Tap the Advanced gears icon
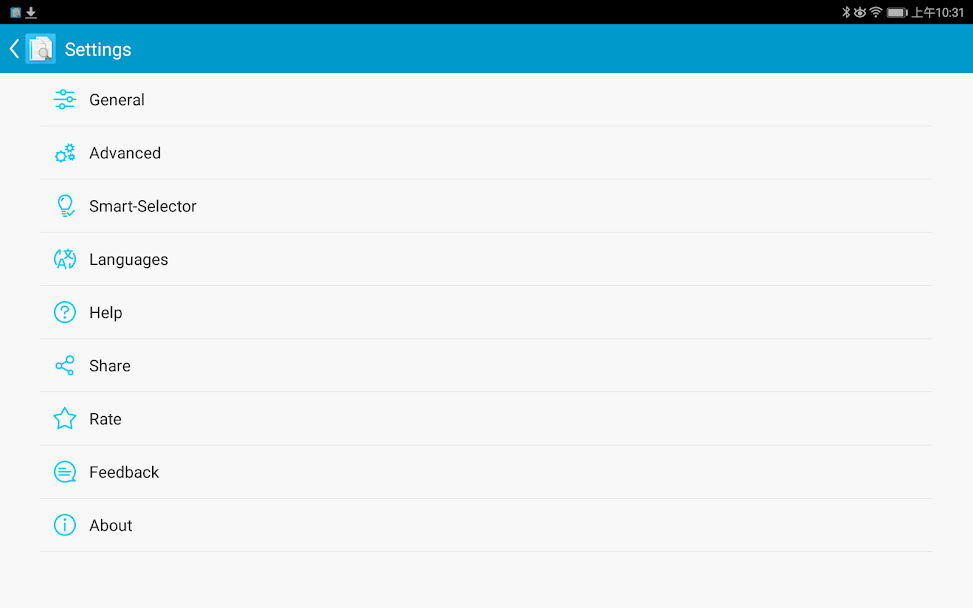The height and width of the screenshot is (608, 973). click(x=65, y=153)
